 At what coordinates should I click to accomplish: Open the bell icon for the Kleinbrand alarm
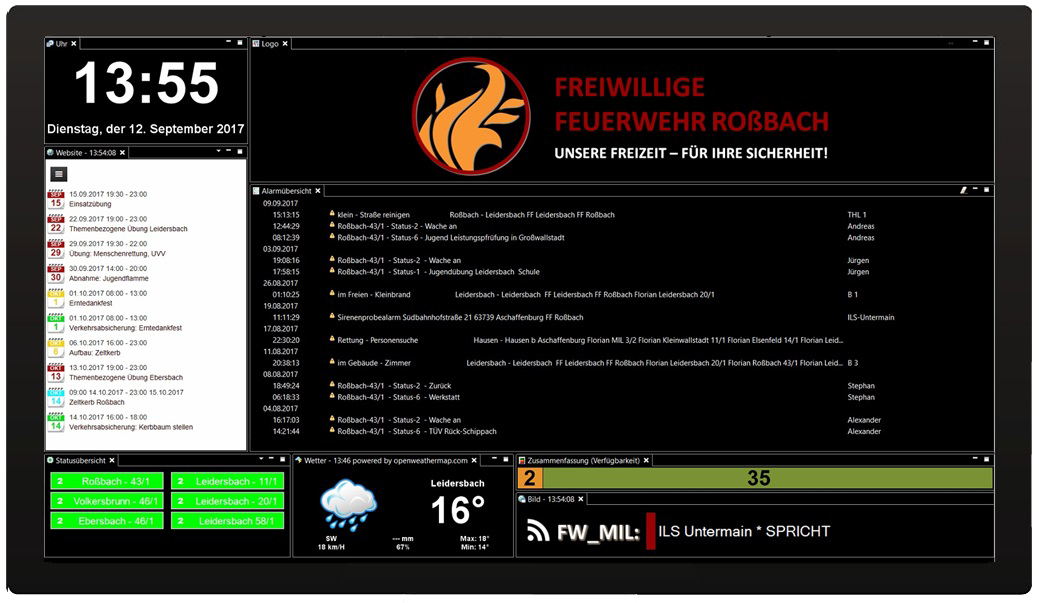tap(332, 294)
